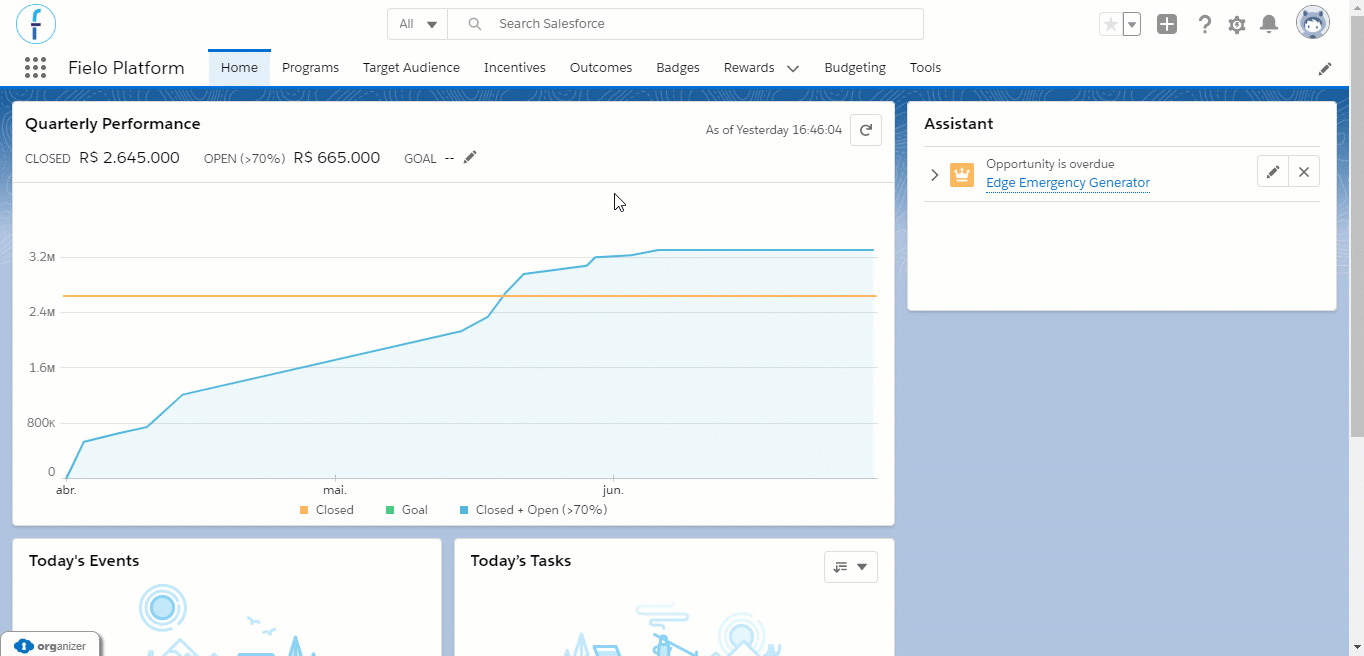Viewport: 1364px width, 656px height.
Task: View notifications bell icon
Action: 1269,24
